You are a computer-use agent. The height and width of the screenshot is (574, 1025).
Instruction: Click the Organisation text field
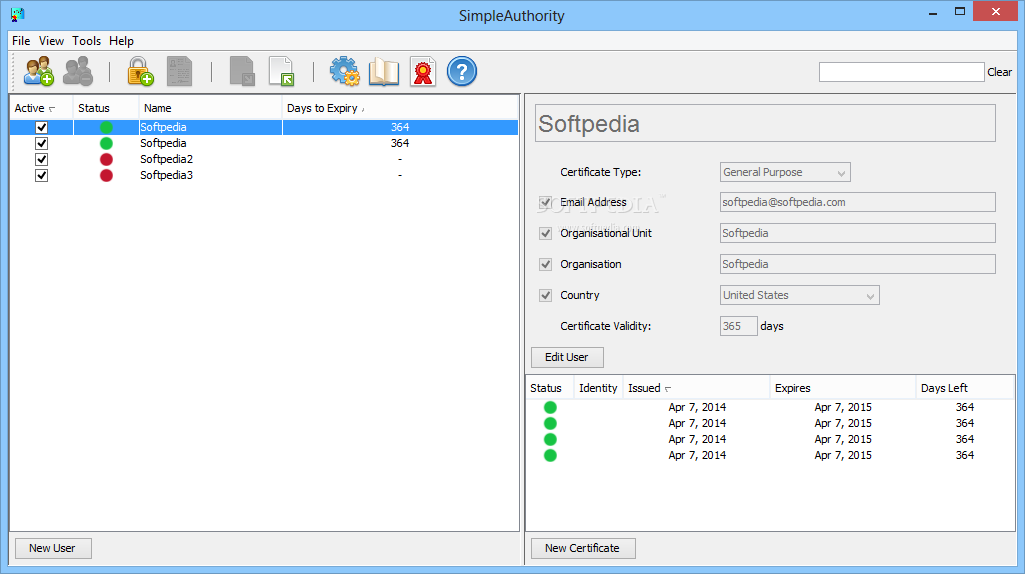coord(858,264)
